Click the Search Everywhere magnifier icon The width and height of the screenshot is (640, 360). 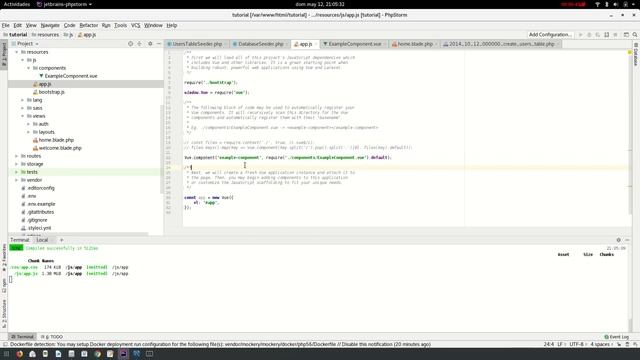point(635,35)
